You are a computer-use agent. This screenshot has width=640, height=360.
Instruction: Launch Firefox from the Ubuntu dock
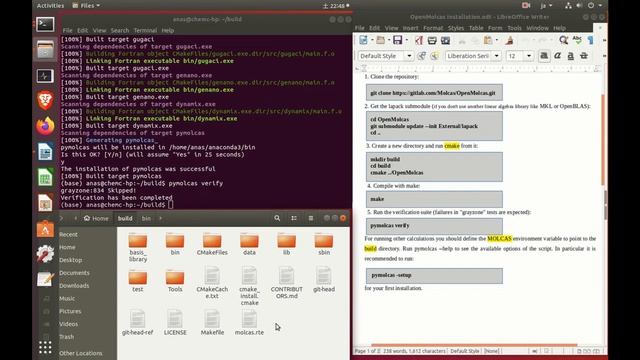(x=45, y=126)
